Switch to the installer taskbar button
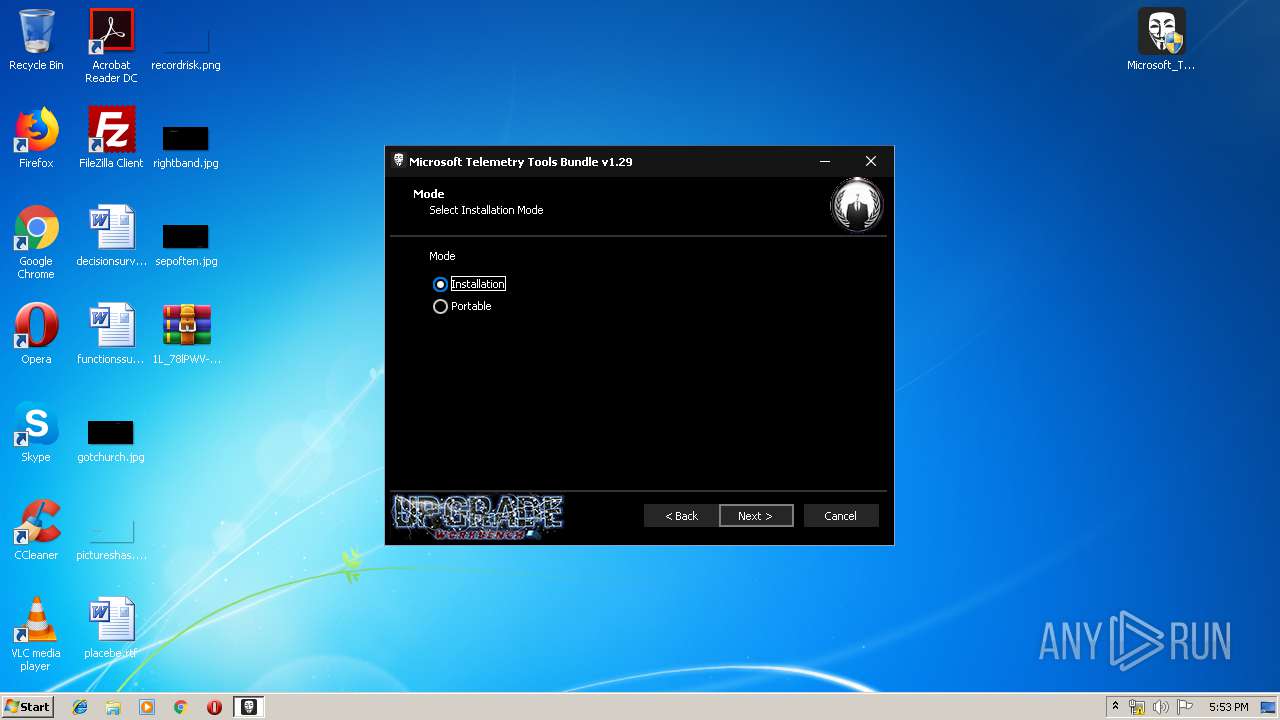1280x720 pixels. (x=249, y=707)
